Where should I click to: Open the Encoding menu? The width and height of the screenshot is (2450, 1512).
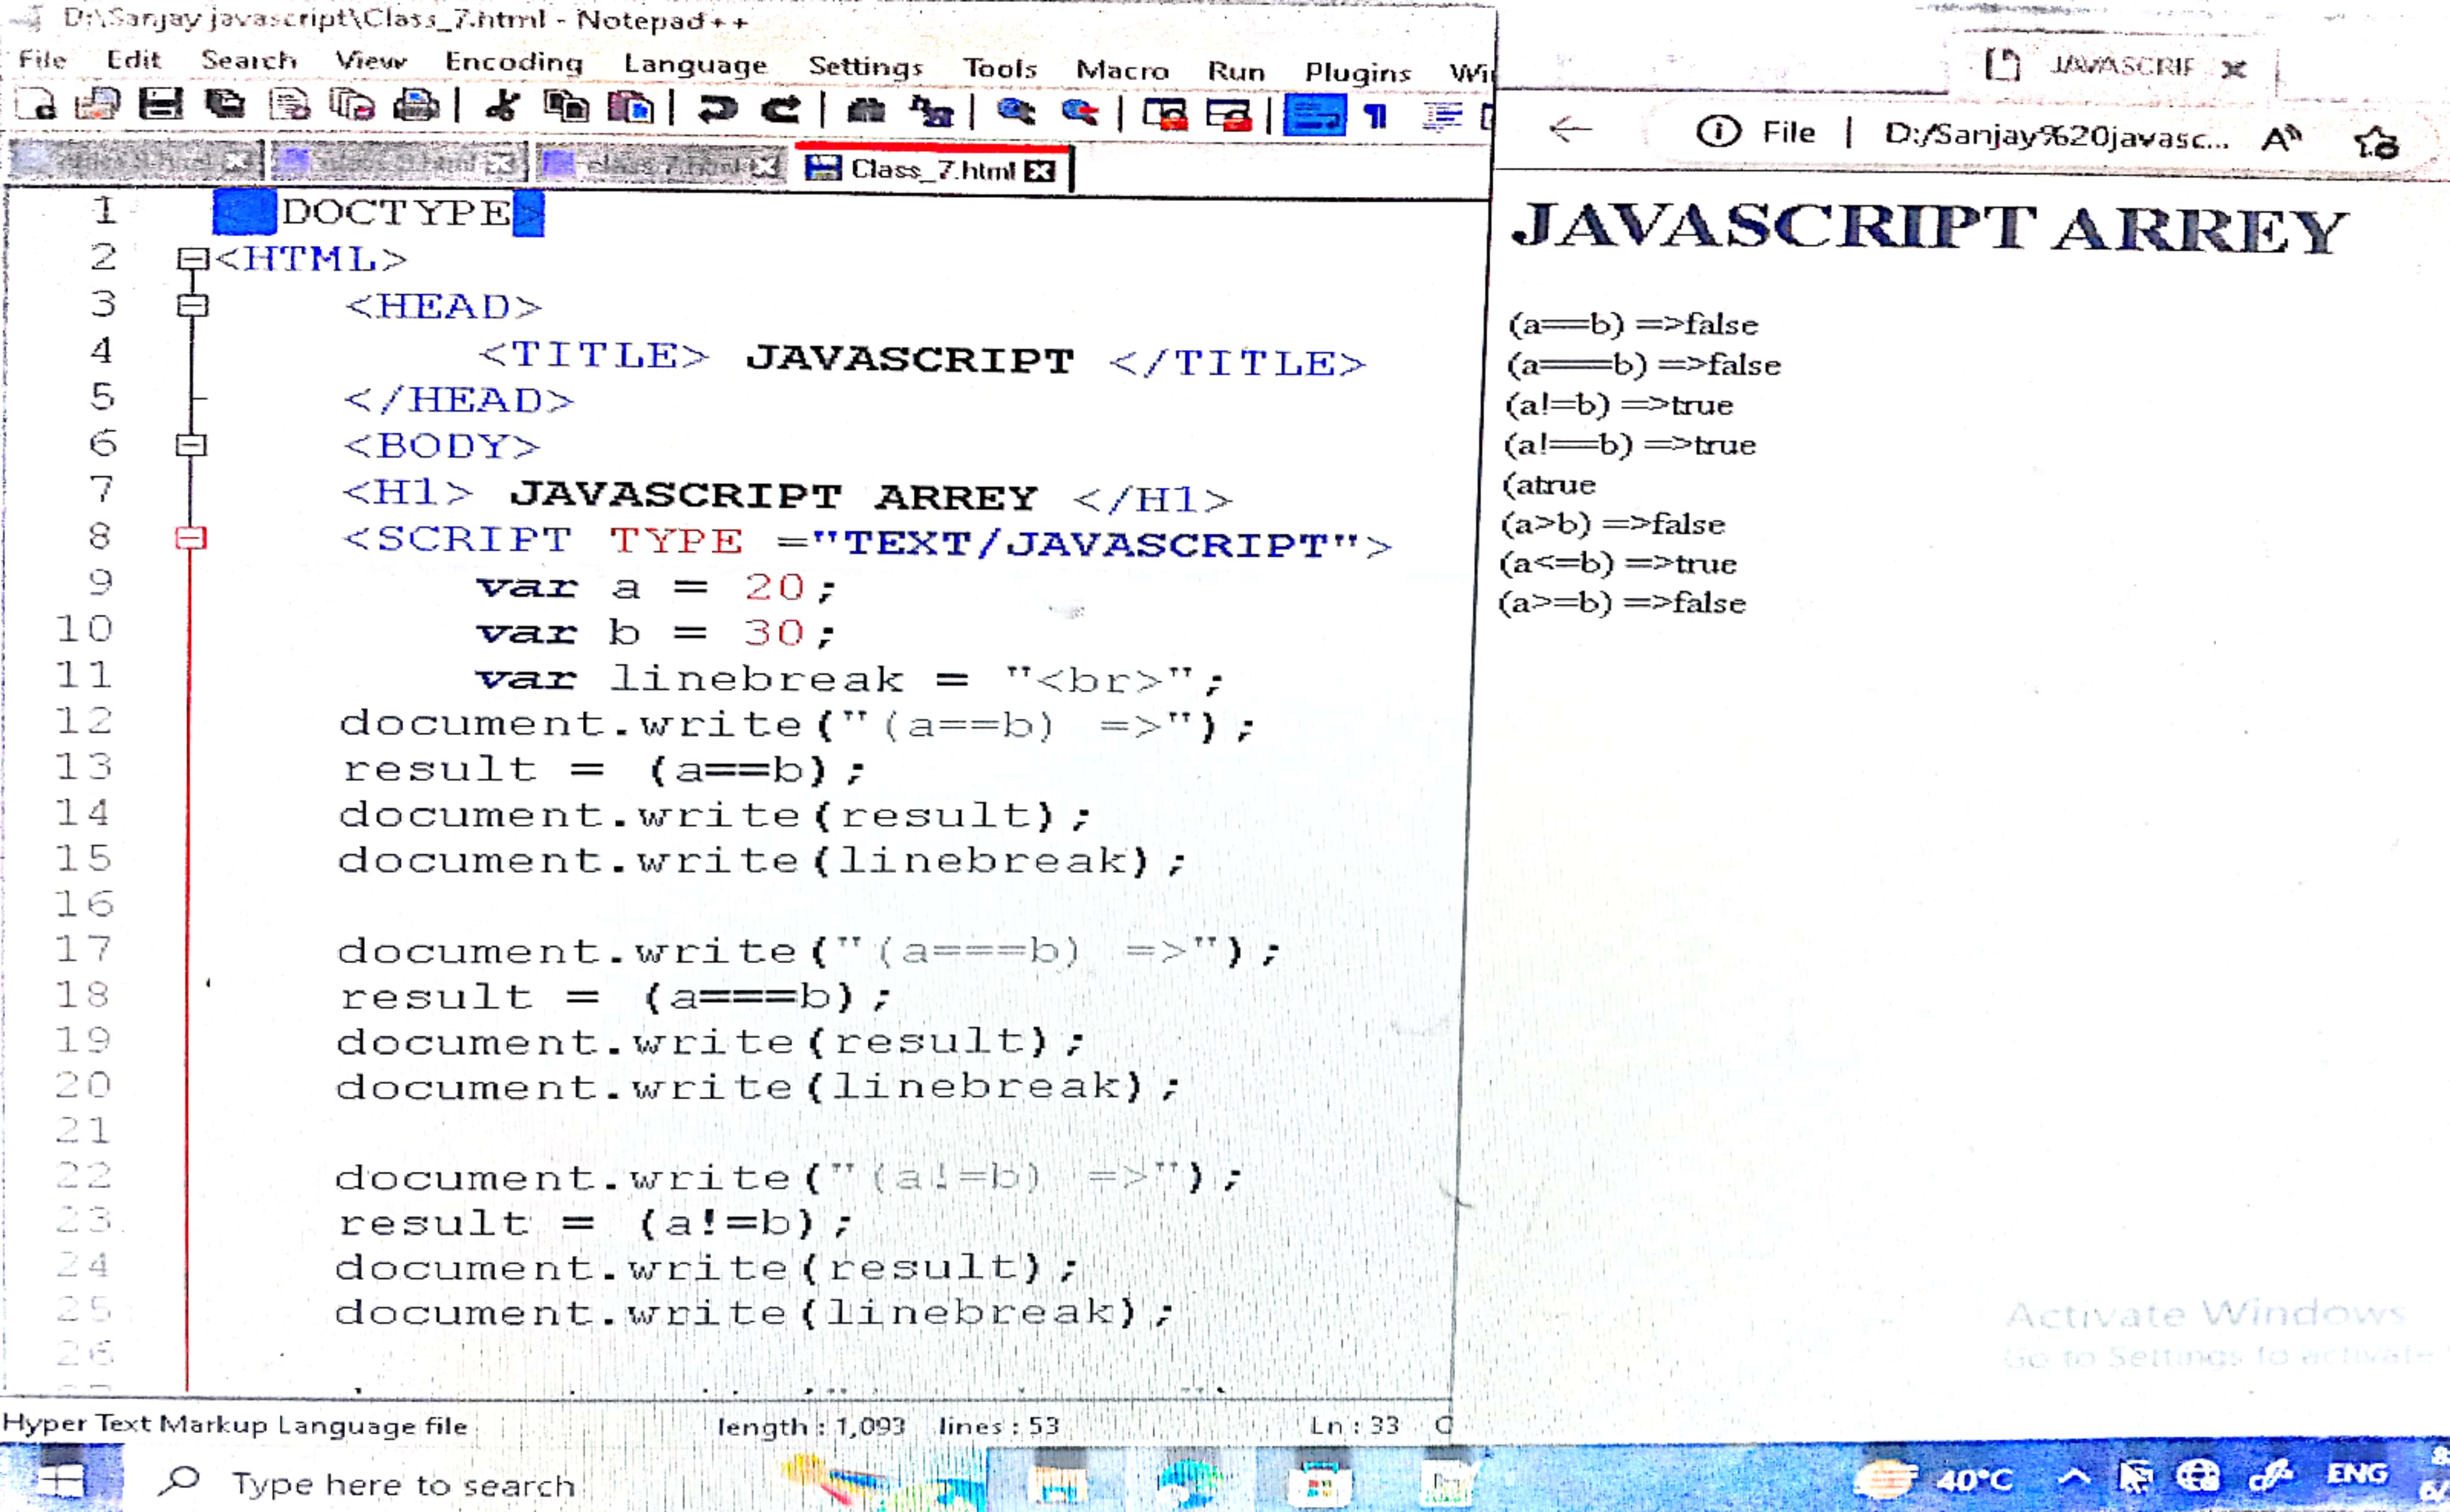513,62
